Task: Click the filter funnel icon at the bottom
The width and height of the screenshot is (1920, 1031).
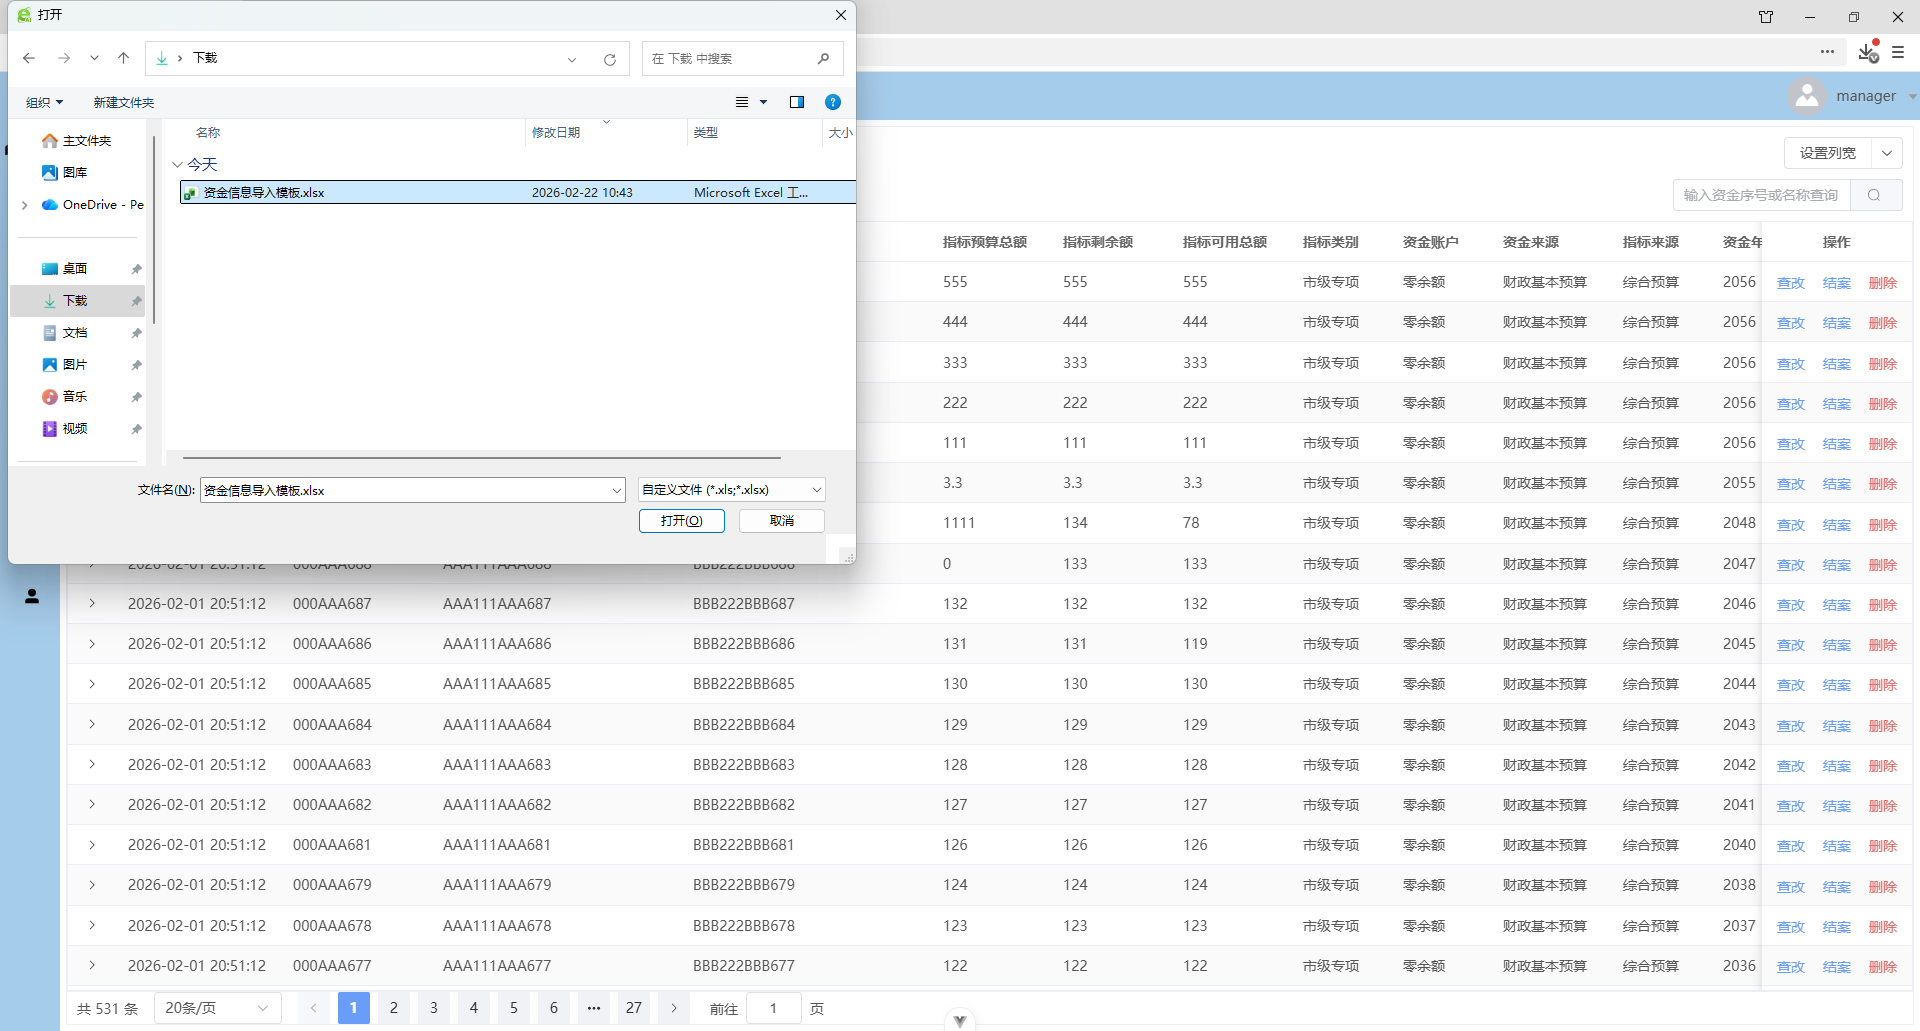Action: (960, 1021)
